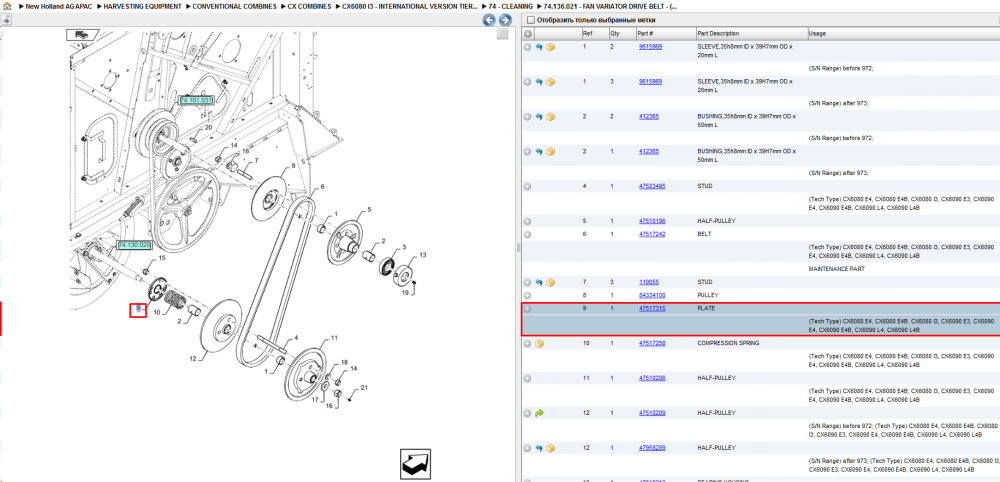Open part number link 47517258
Image resolution: width=1000 pixels, height=482 pixels.
[x=652, y=343]
